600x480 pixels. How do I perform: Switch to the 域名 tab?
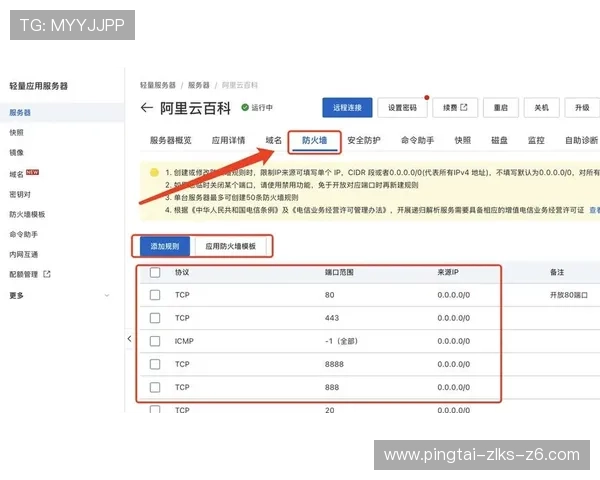coord(274,140)
